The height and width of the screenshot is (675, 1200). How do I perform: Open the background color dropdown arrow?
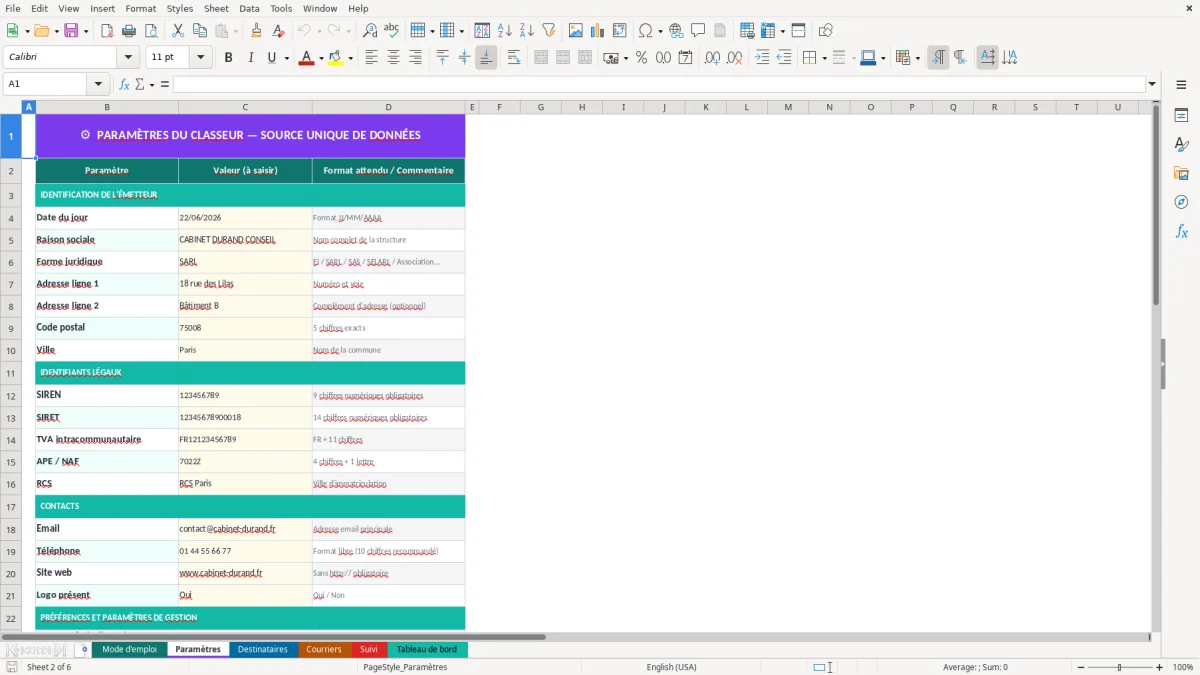(x=351, y=58)
